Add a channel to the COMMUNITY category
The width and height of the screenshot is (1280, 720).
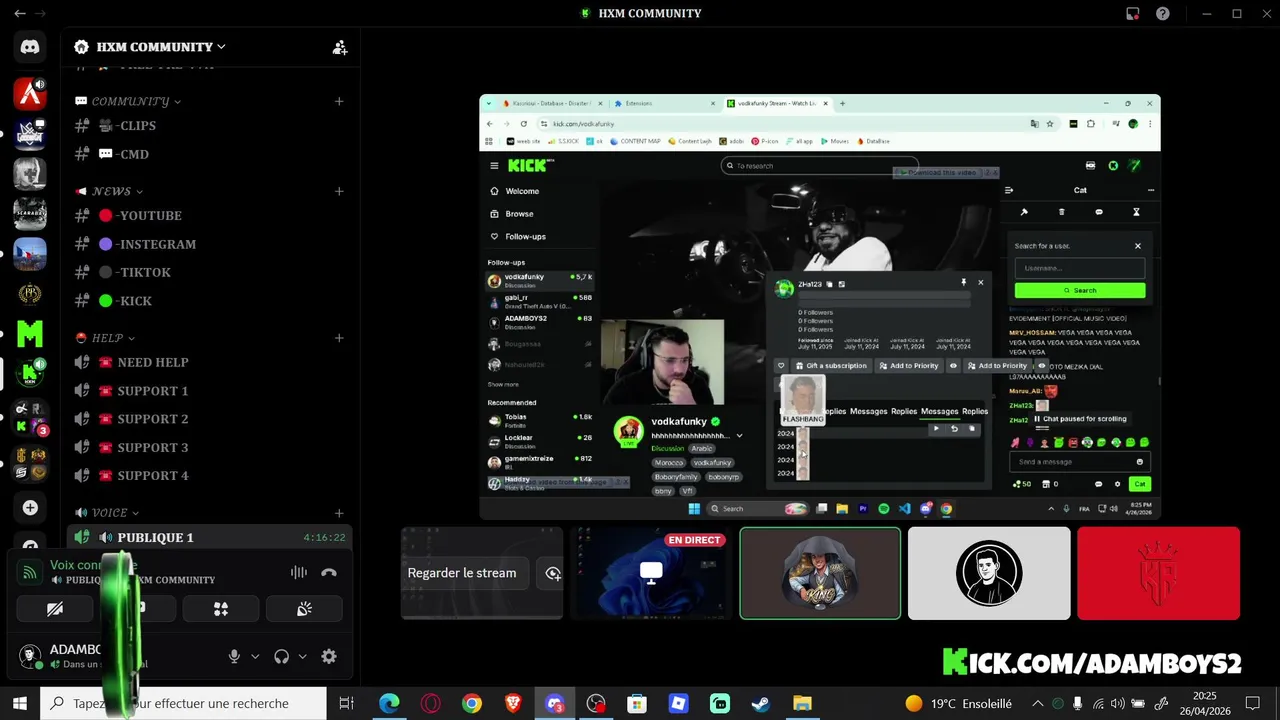339,101
